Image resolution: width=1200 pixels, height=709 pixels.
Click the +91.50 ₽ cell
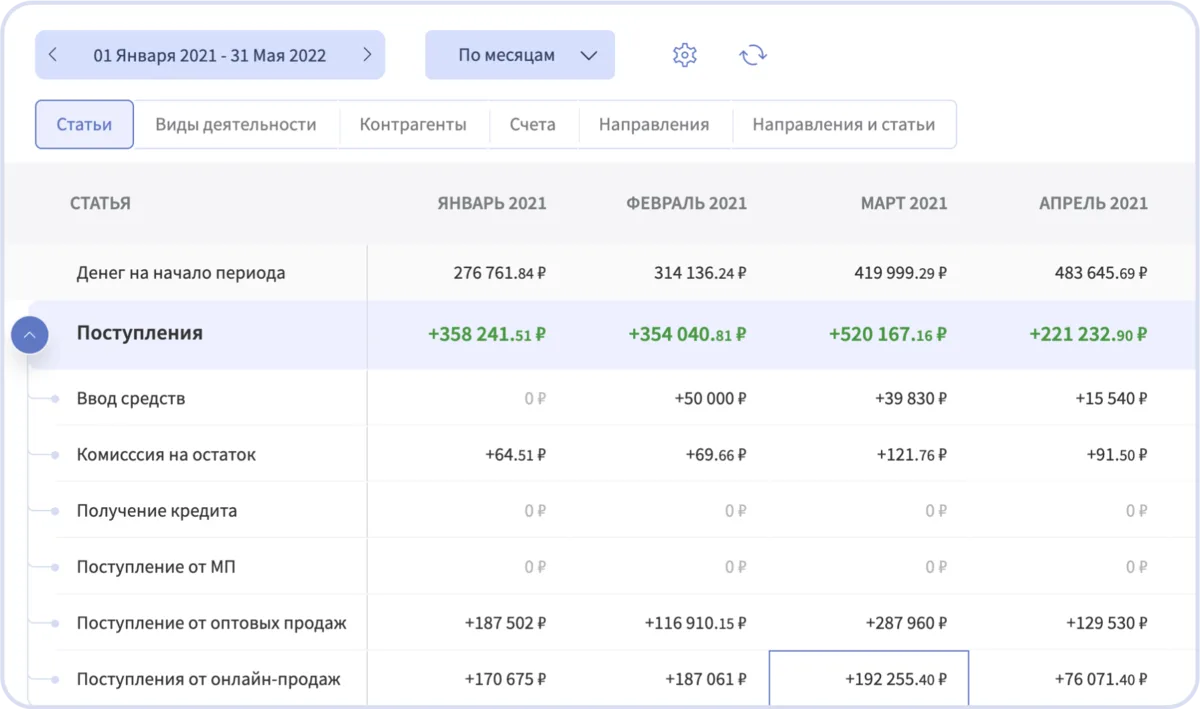(1116, 454)
